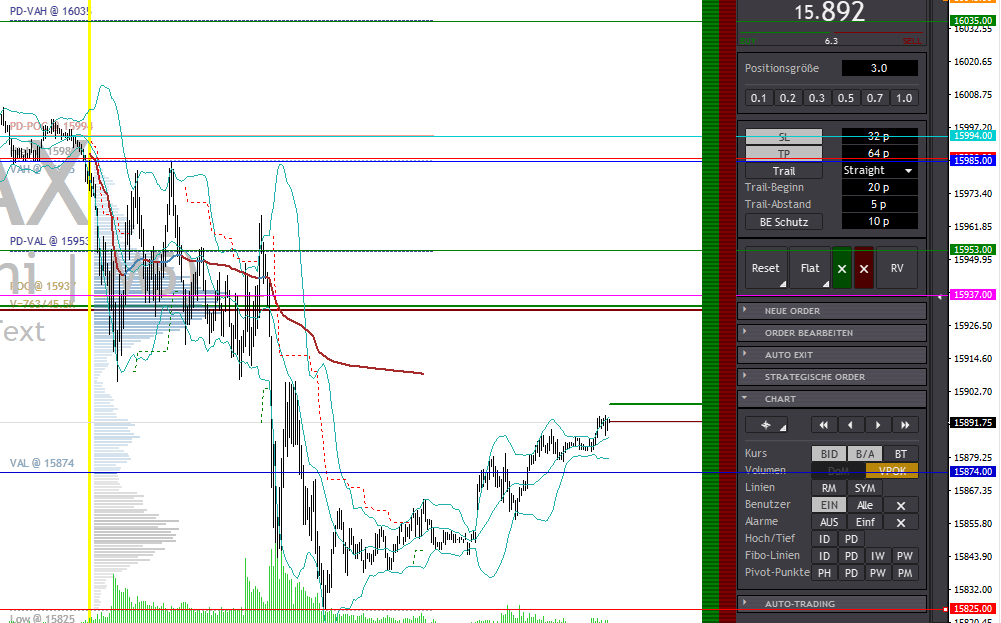The image size is (1001, 623).
Task: Select position size preset 0.5
Action: click(x=845, y=97)
